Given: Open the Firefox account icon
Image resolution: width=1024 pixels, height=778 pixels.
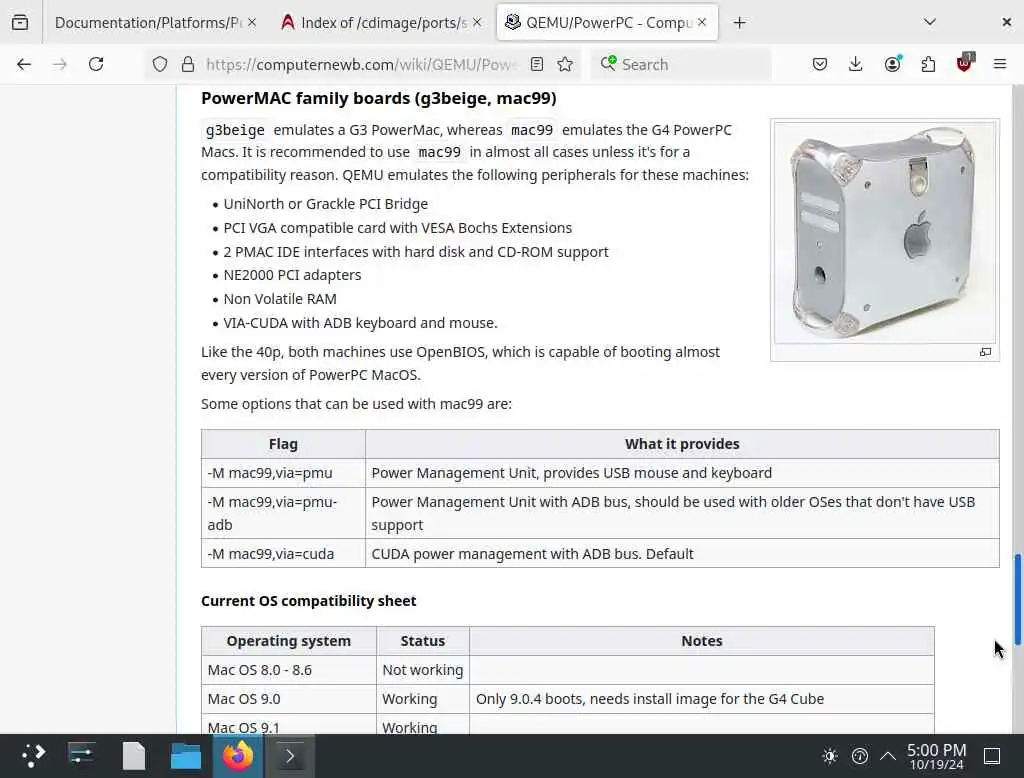Looking at the screenshot, I should click(892, 64).
